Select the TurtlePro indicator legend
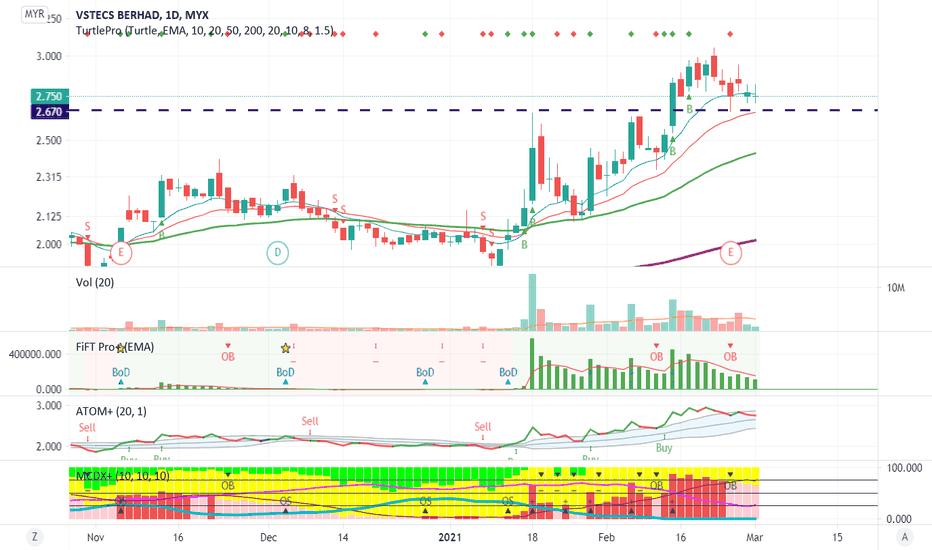932x550 pixels. pyautogui.click(x=204, y=30)
